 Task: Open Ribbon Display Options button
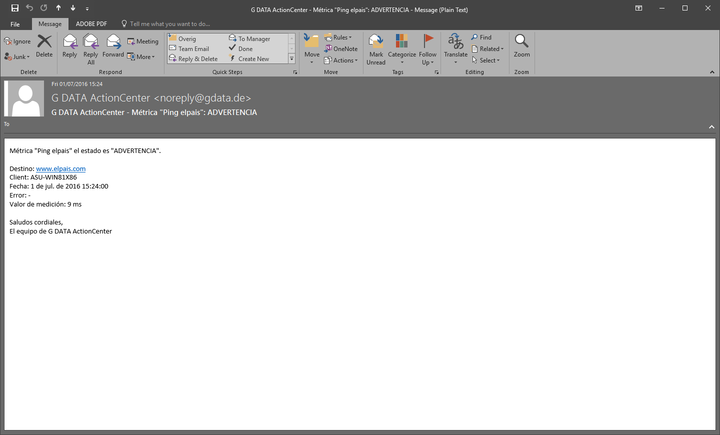coord(639,8)
